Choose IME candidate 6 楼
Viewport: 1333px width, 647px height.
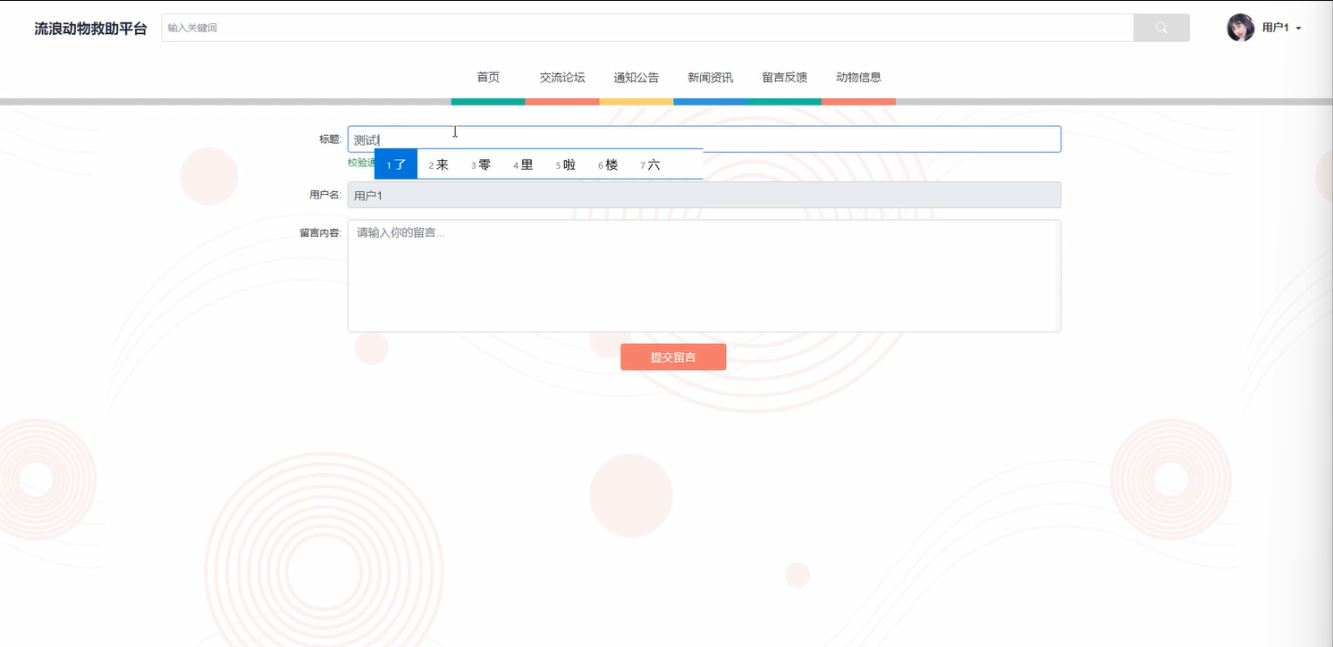(x=608, y=165)
